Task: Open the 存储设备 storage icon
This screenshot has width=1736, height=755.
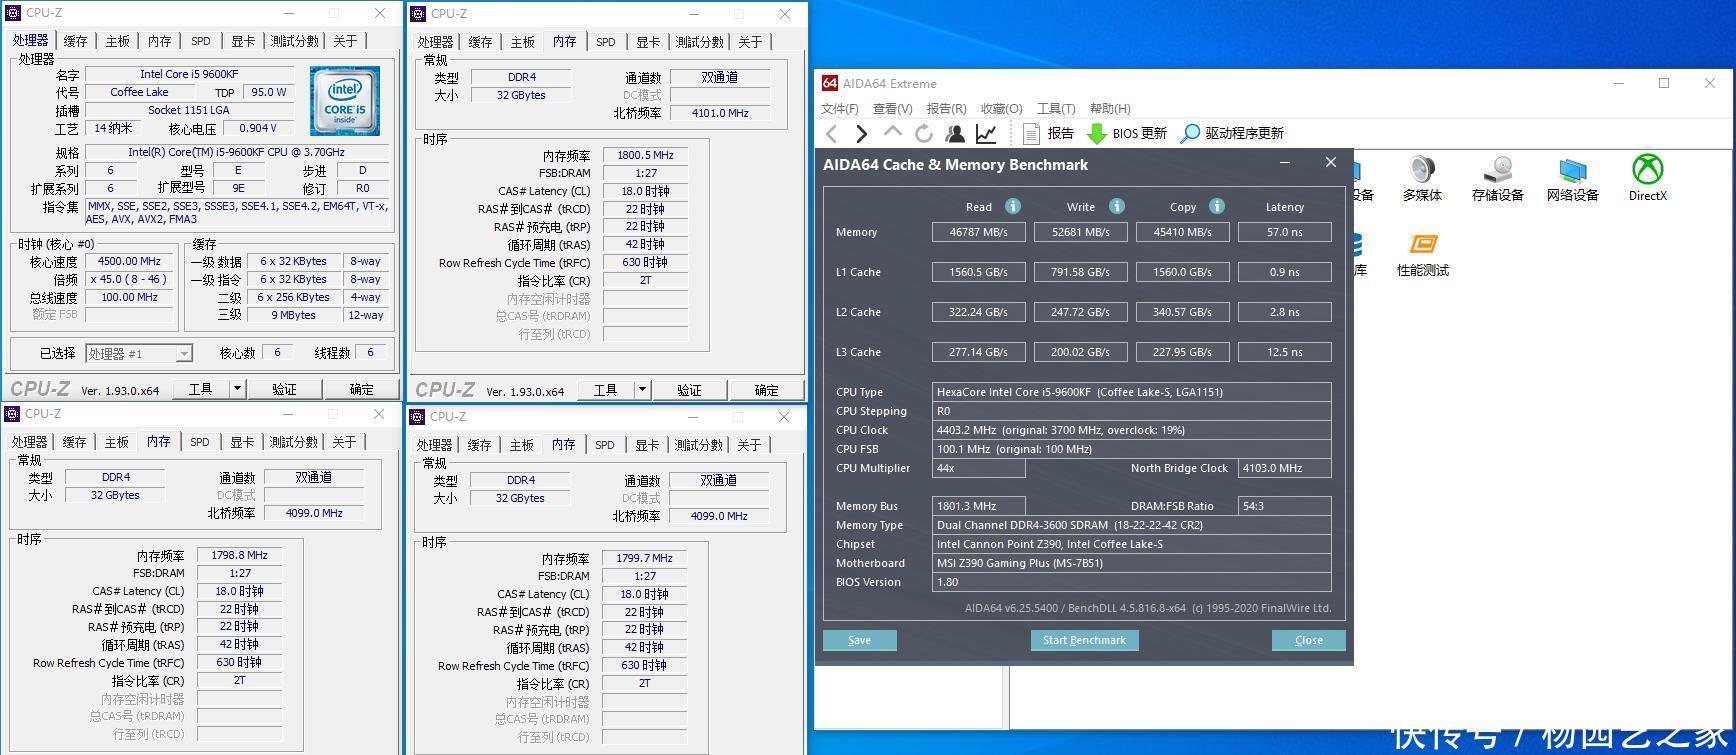Action: tap(1497, 179)
